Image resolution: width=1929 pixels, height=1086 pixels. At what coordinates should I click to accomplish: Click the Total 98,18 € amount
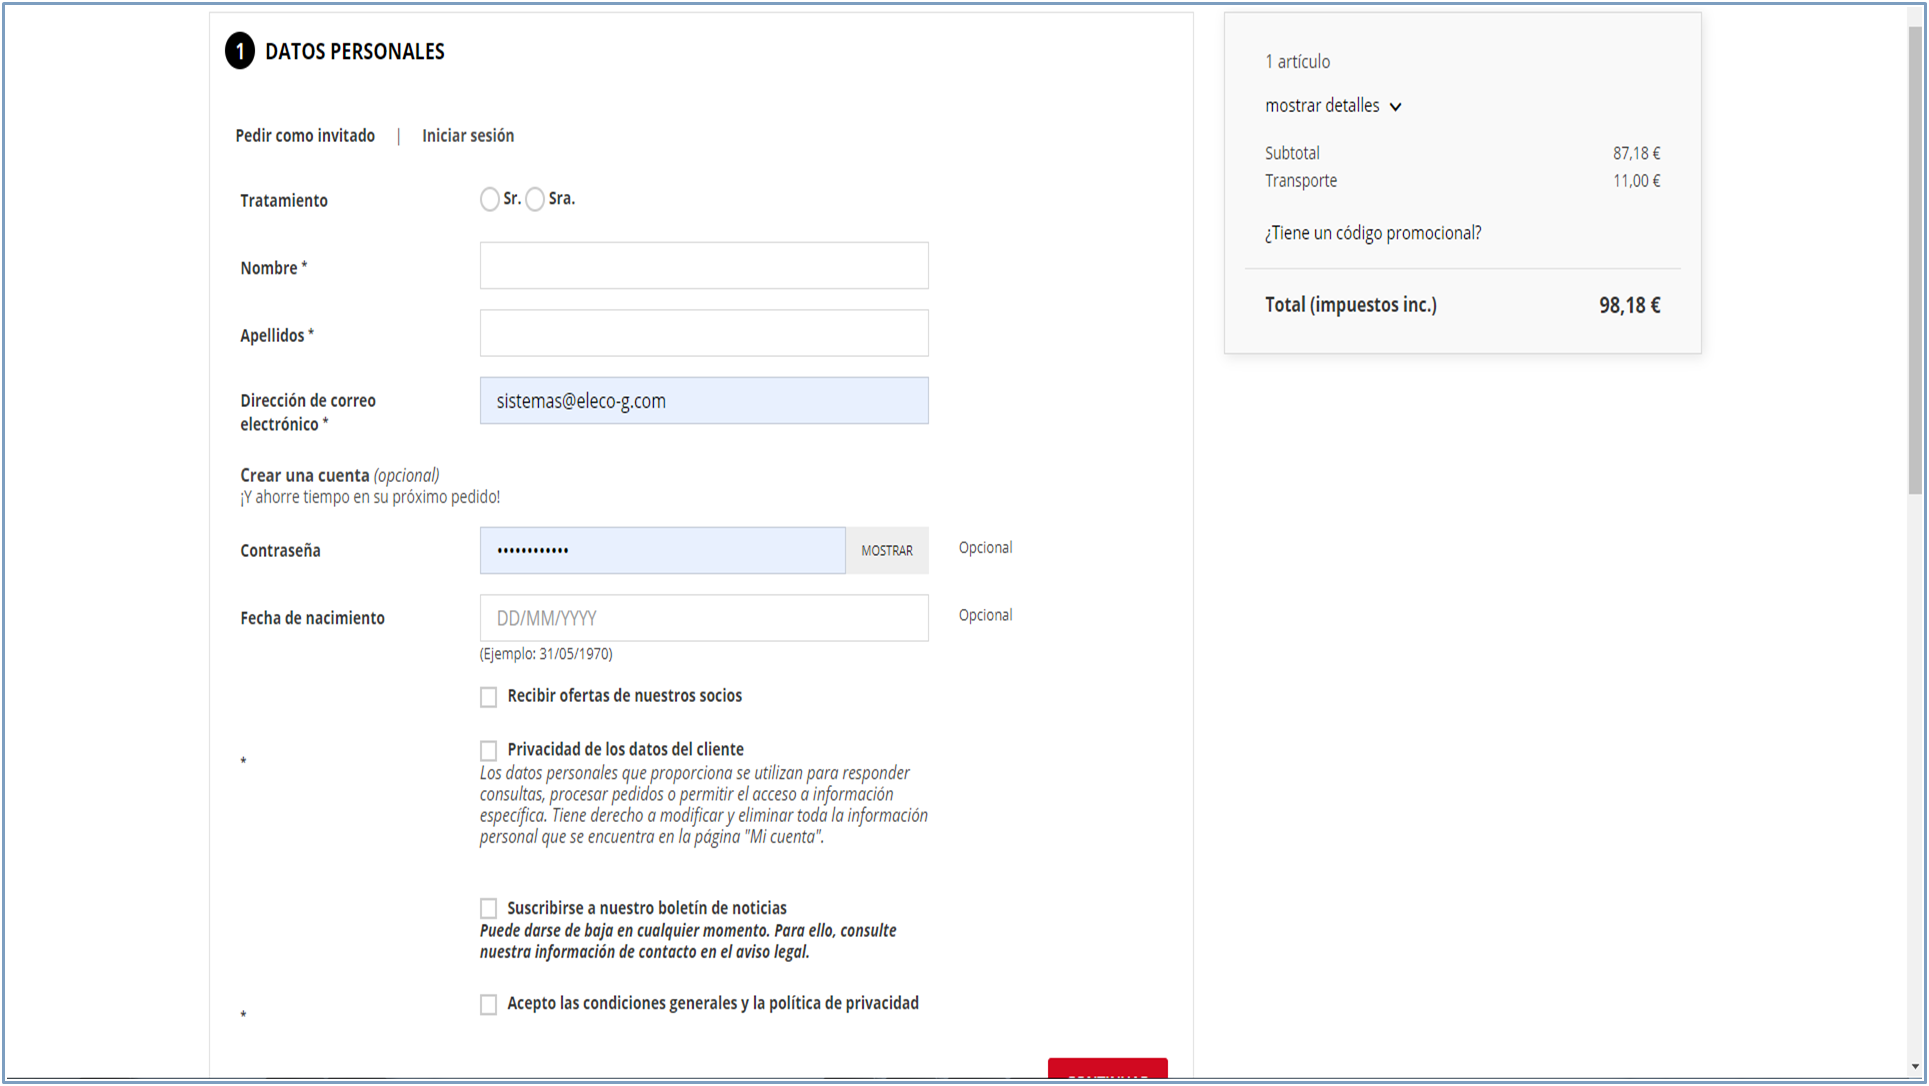1629,305
